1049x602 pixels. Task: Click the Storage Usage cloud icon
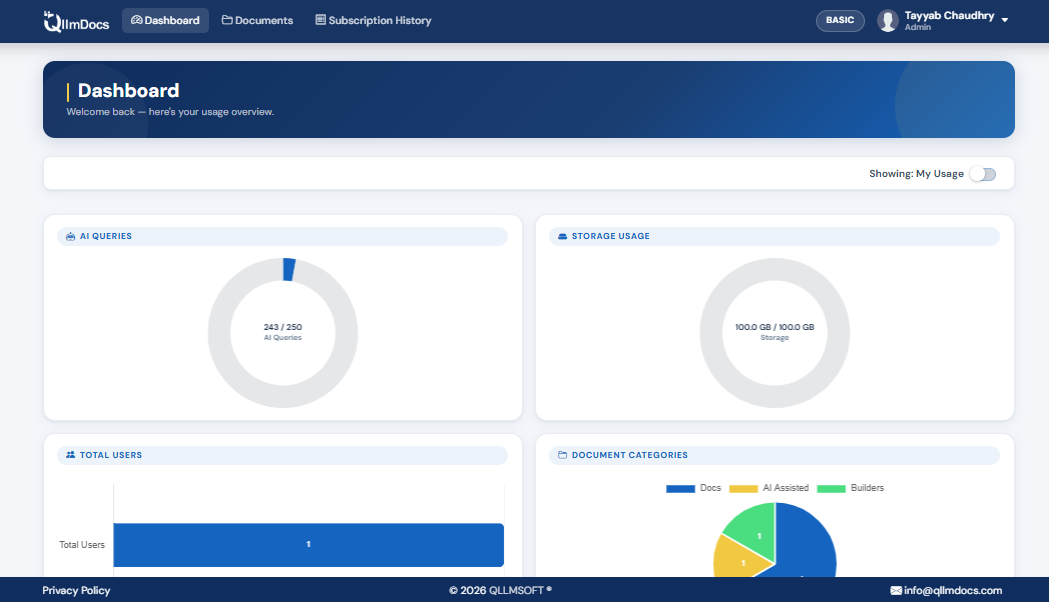(562, 236)
